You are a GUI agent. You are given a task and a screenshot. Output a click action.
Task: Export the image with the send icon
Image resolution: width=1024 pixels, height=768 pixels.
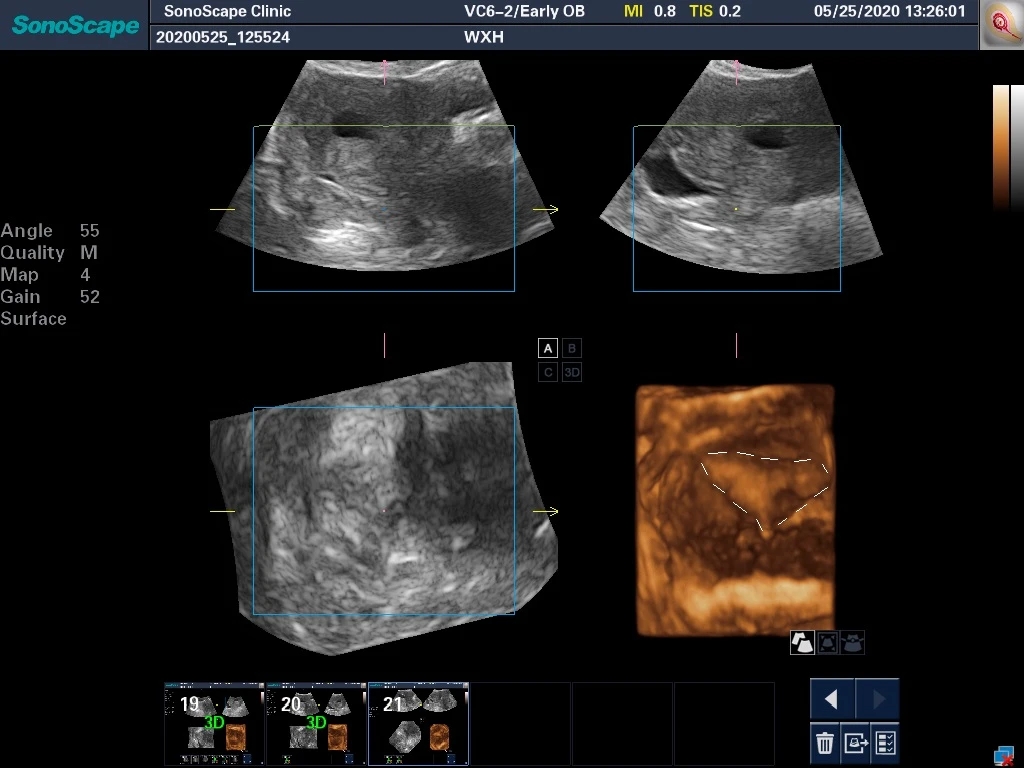[855, 743]
